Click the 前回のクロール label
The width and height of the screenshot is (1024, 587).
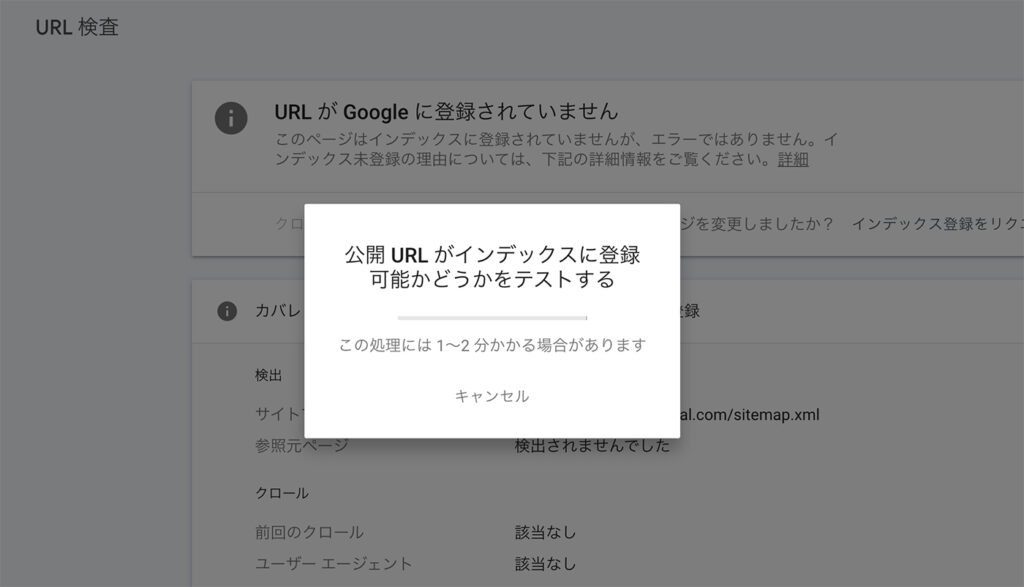pyautogui.click(x=309, y=532)
